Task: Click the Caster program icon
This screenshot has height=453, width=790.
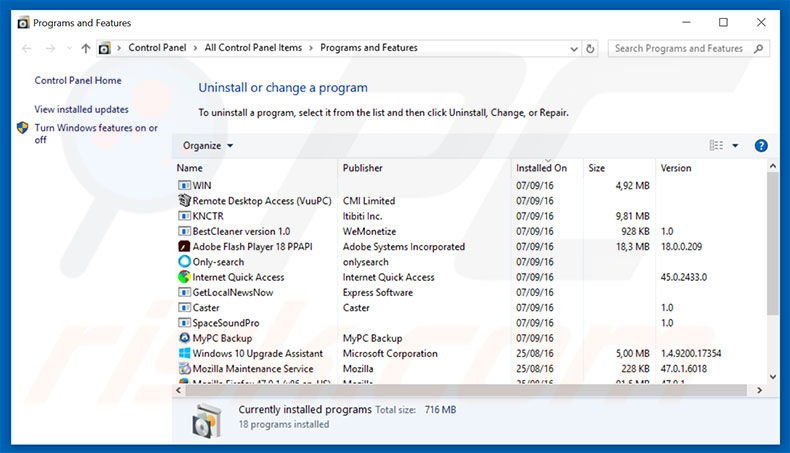Action: click(184, 307)
